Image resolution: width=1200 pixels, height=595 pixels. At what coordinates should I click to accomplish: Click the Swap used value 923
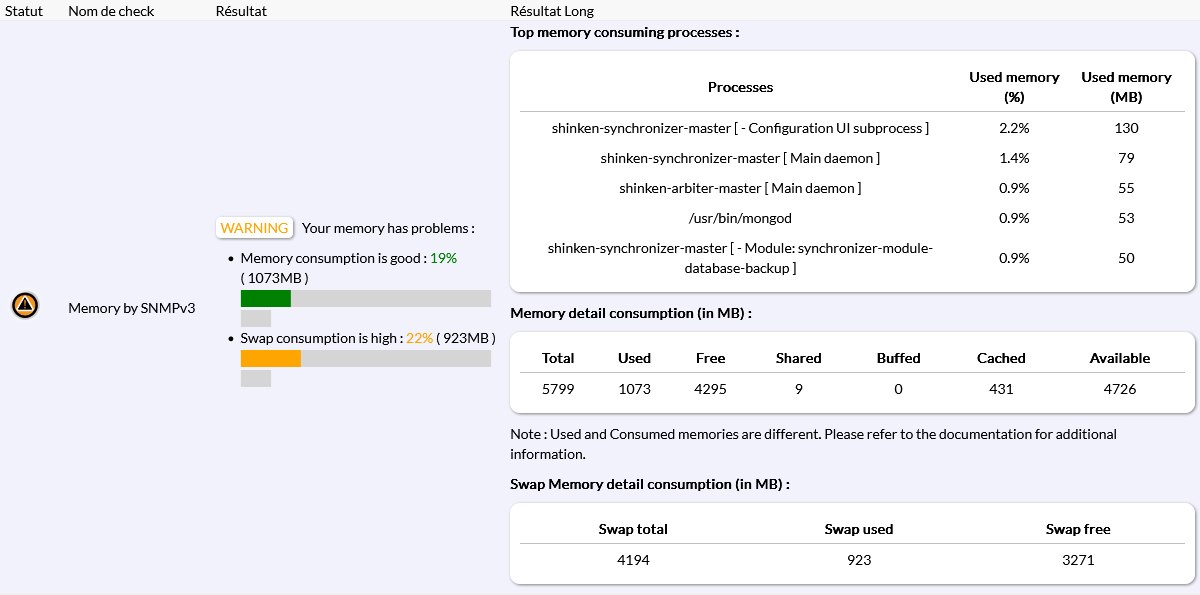click(x=858, y=560)
